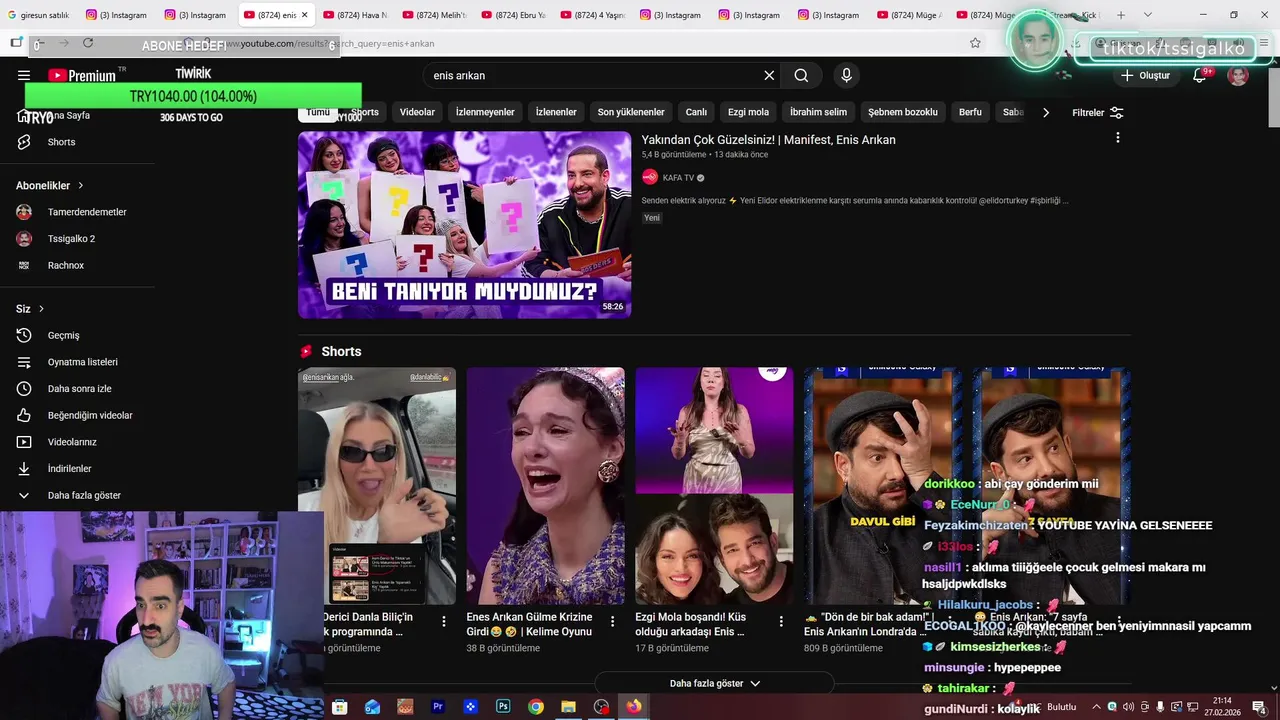Select the Canlı filter chip

[696, 112]
